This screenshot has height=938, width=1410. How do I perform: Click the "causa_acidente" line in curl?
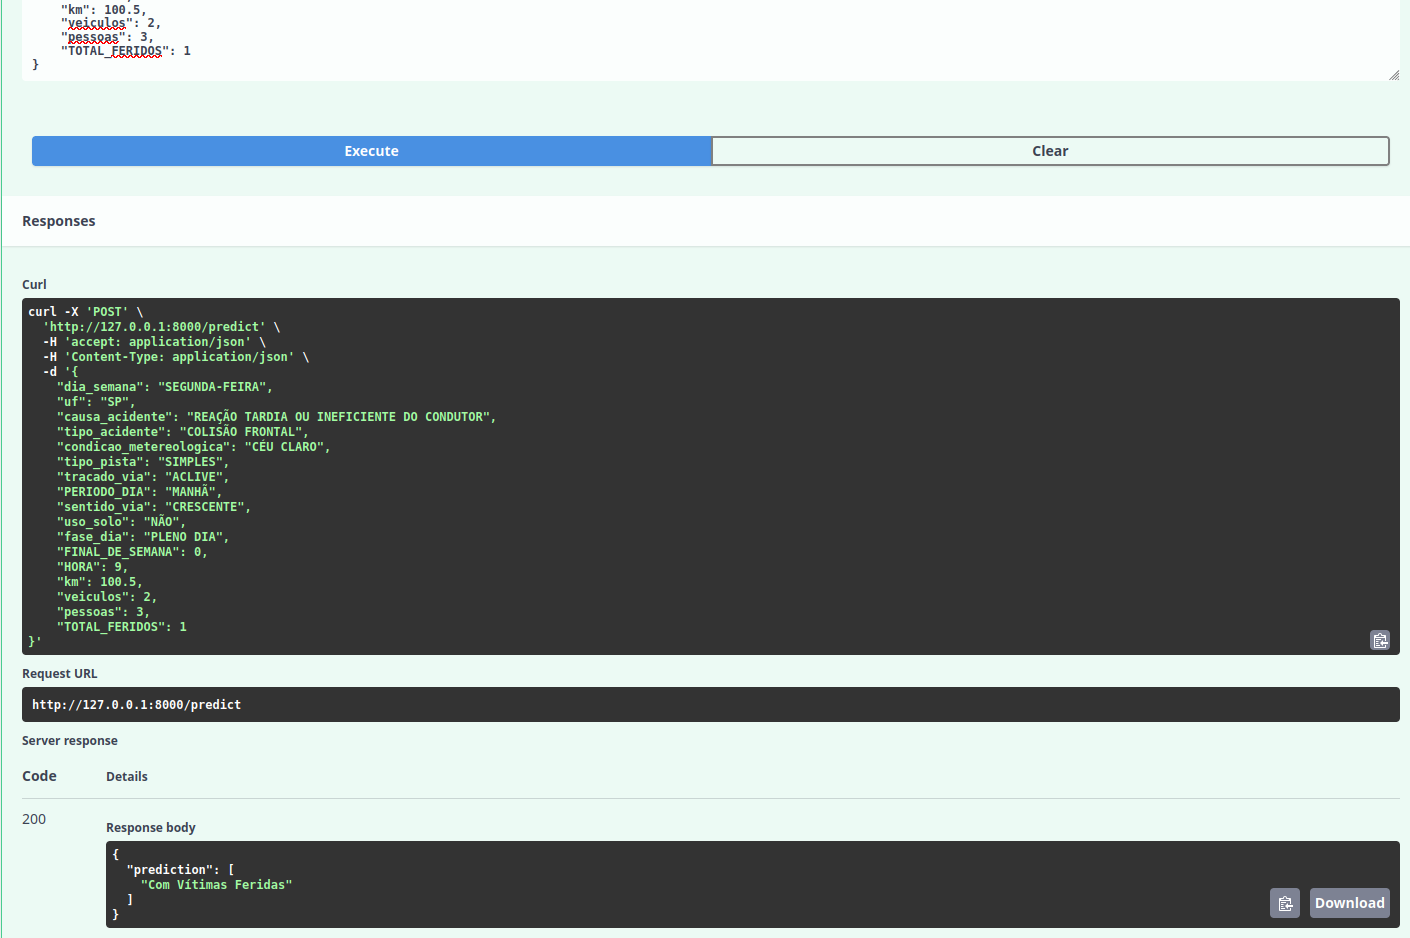click(x=276, y=417)
